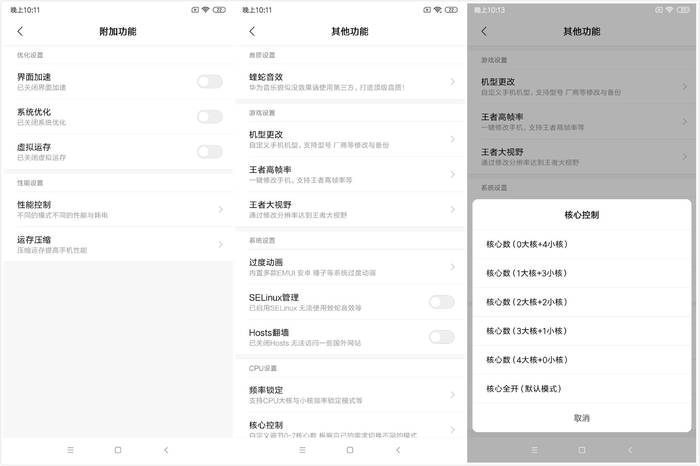Open 频率锁定 settings entry
The width and height of the screenshot is (700, 466).
[350, 395]
